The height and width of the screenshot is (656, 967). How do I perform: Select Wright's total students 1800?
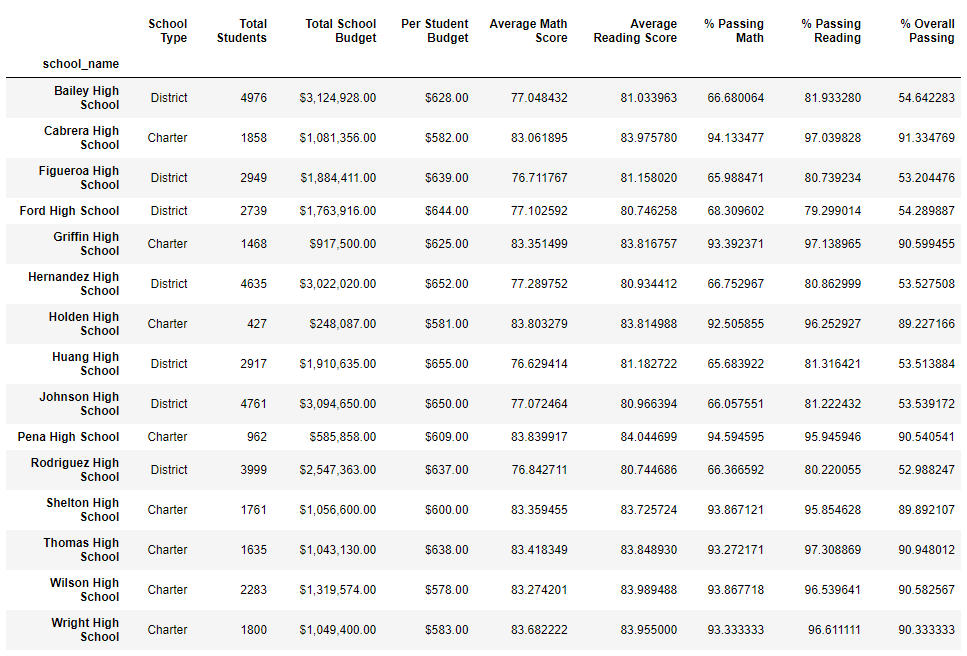click(x=253, y=631)
